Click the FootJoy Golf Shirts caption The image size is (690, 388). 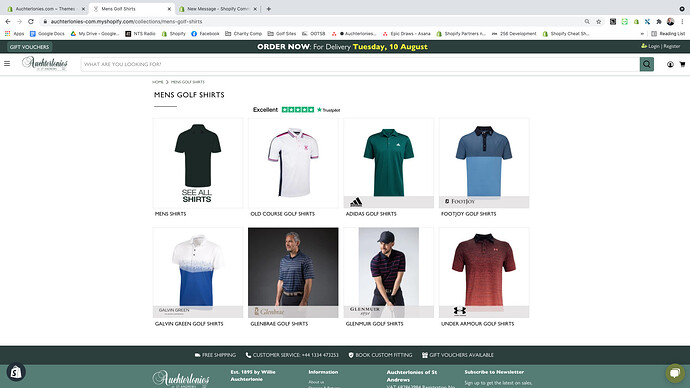(469, 214)
